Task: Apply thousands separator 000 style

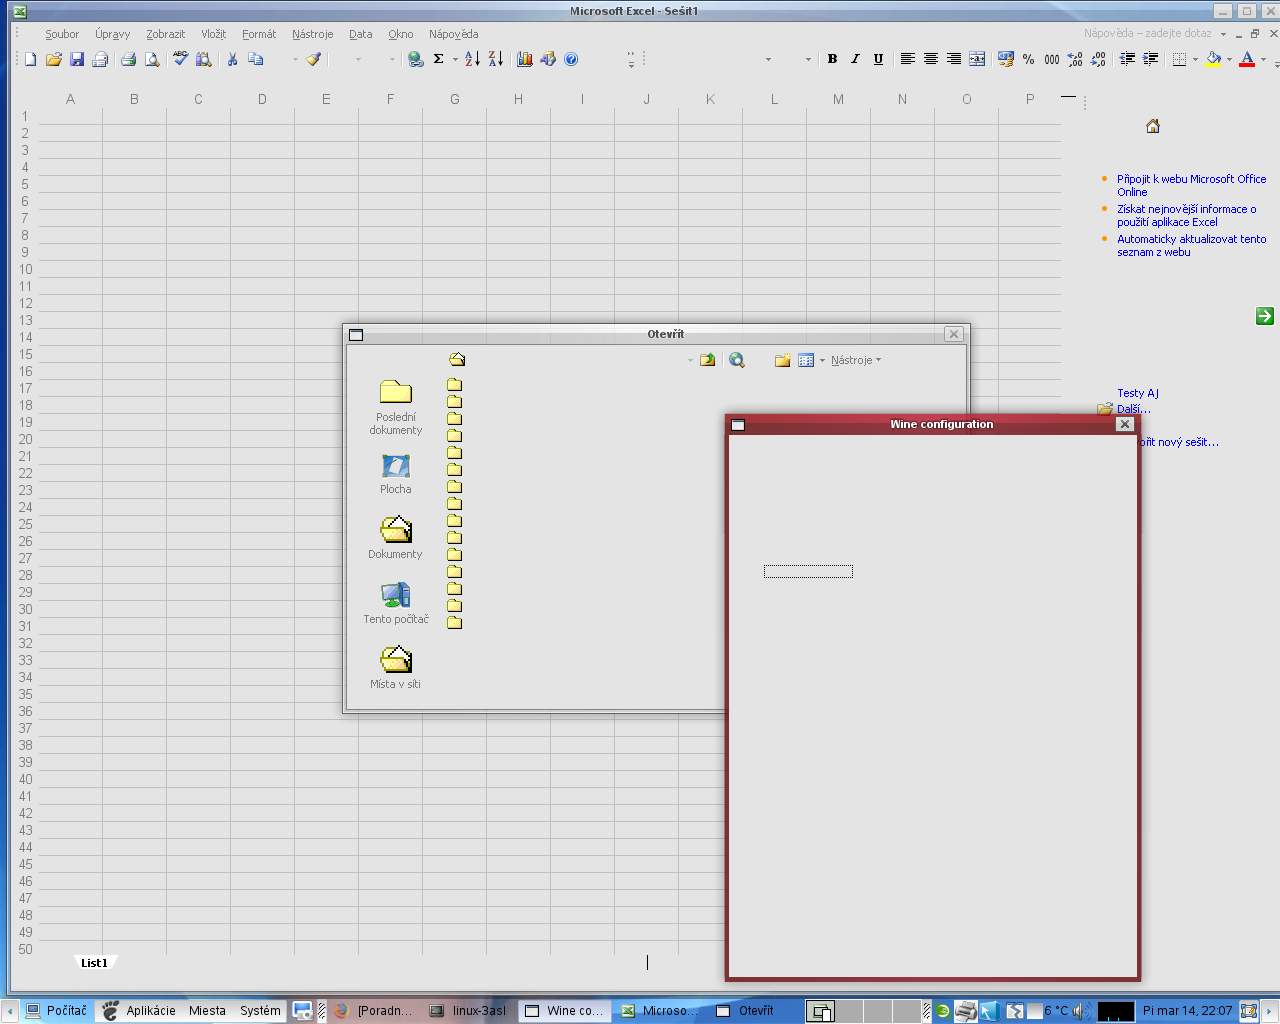Action: (1052, 59)
